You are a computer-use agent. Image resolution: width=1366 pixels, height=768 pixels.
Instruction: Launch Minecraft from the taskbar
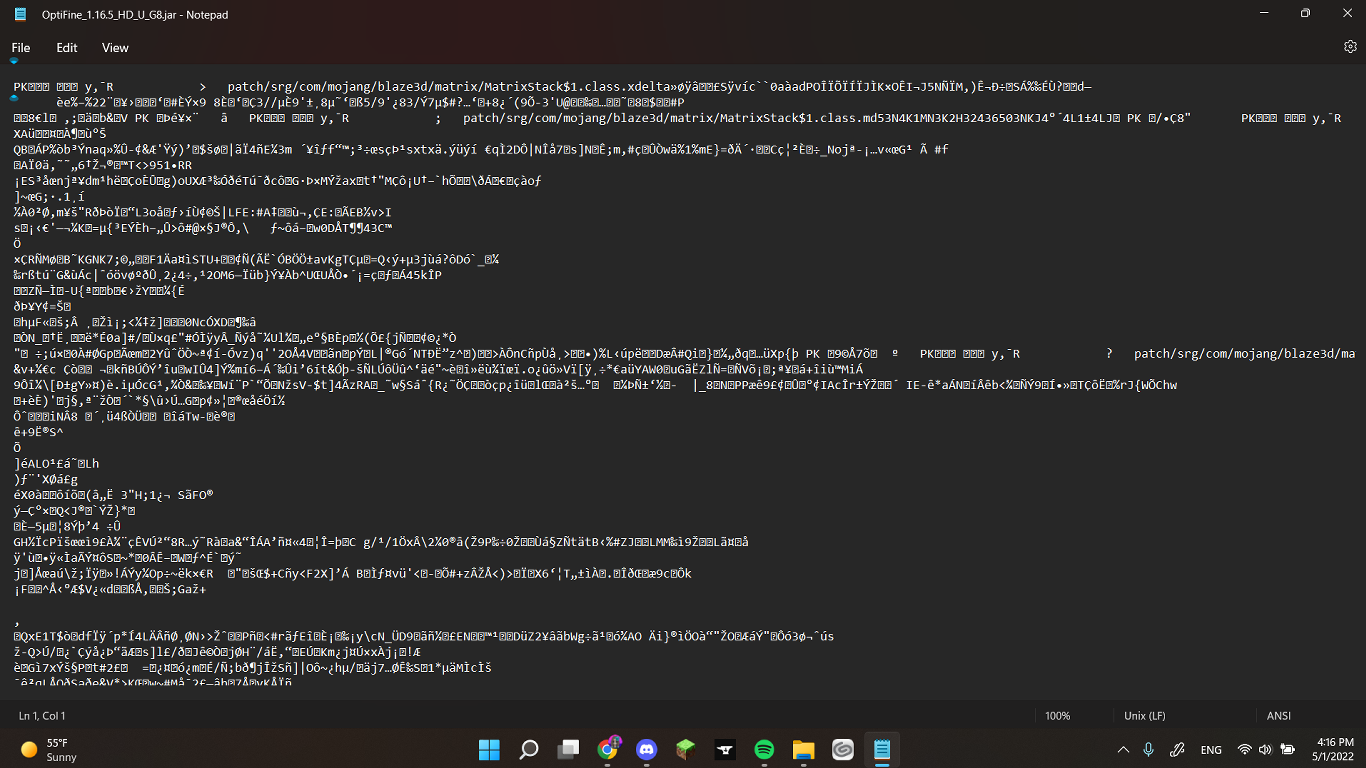tap(686, 749)
